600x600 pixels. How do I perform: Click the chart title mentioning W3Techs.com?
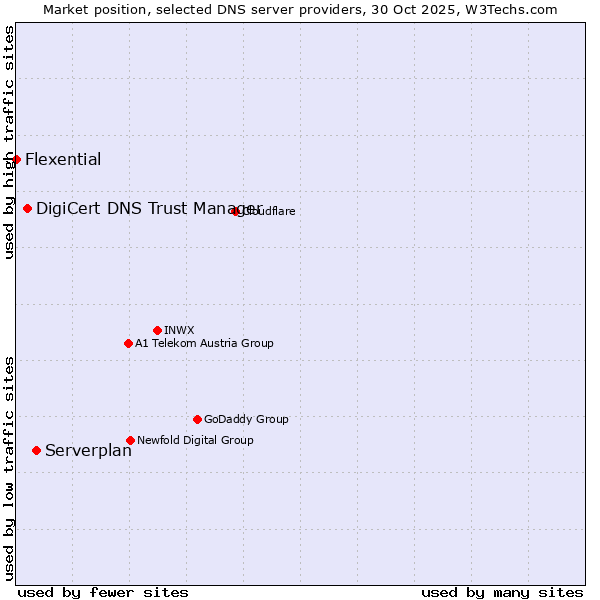coord(300,9)
